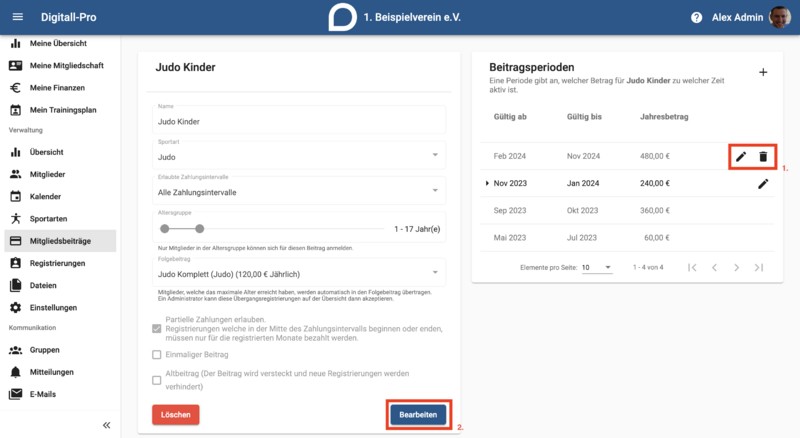Viewport: 800px width, 438px height.
Task: Open the Sportart Judo dropdown
Action: coord(298,155)
